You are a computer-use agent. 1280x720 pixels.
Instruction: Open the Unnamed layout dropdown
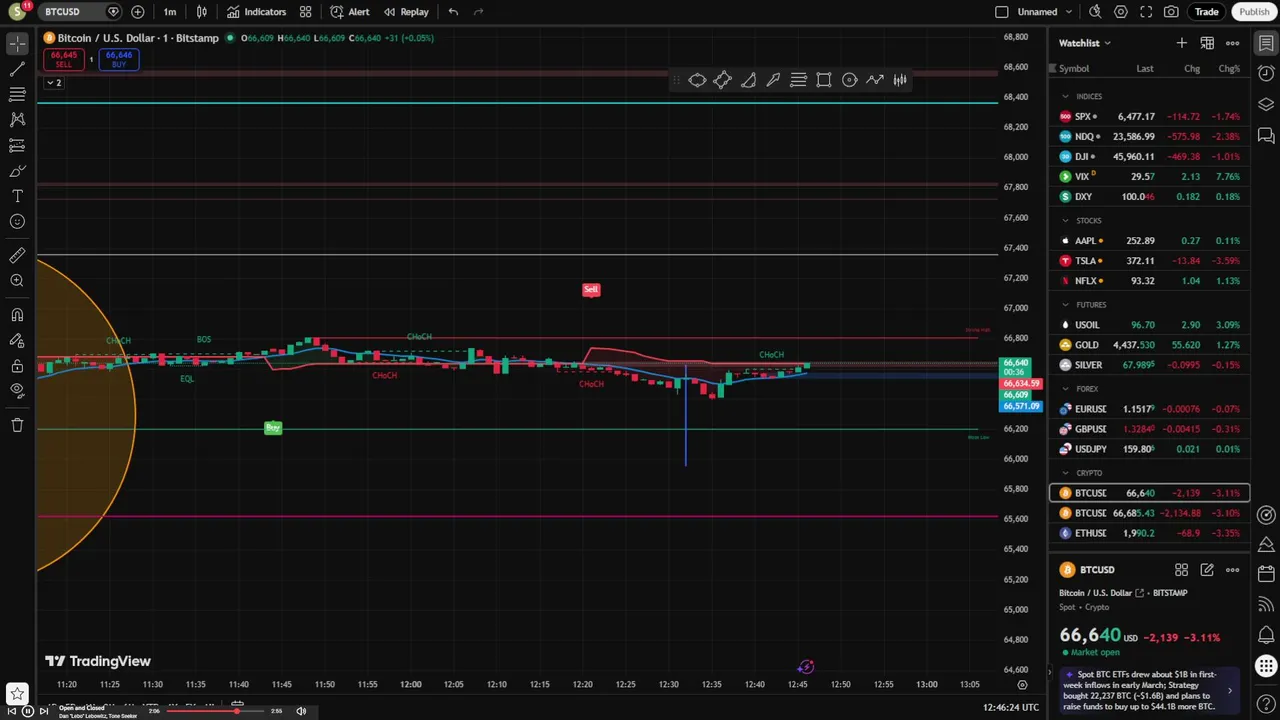click(x=1045, y=12)
